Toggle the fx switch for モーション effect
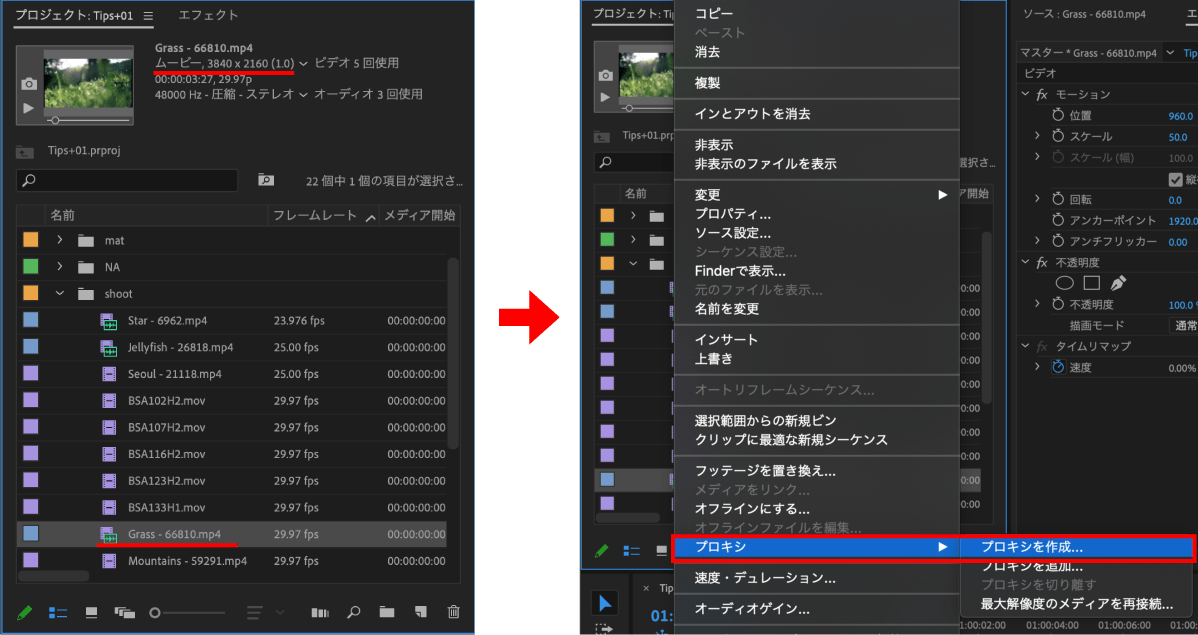This screenshot has height=635, width=1198. (x=1041, y=95)
